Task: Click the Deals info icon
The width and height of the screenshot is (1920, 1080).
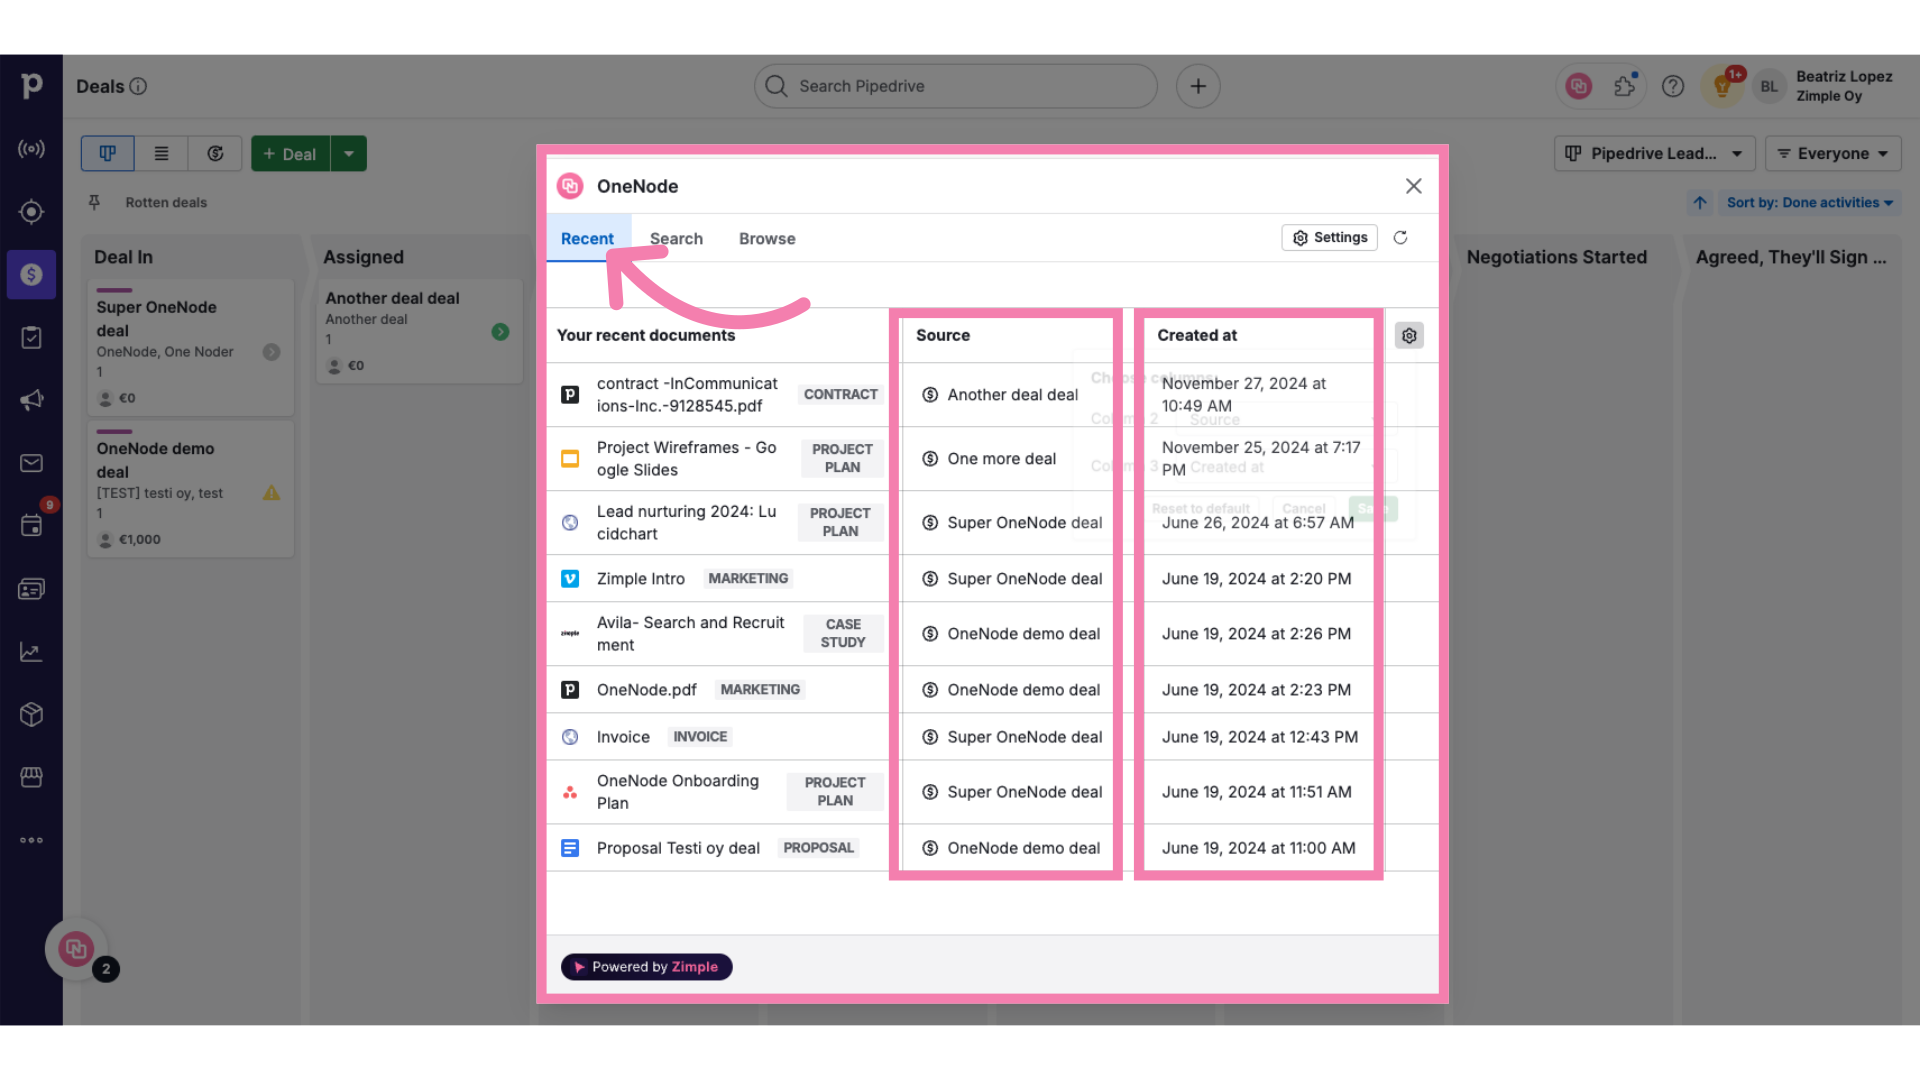Action: (x=139, y=86)
